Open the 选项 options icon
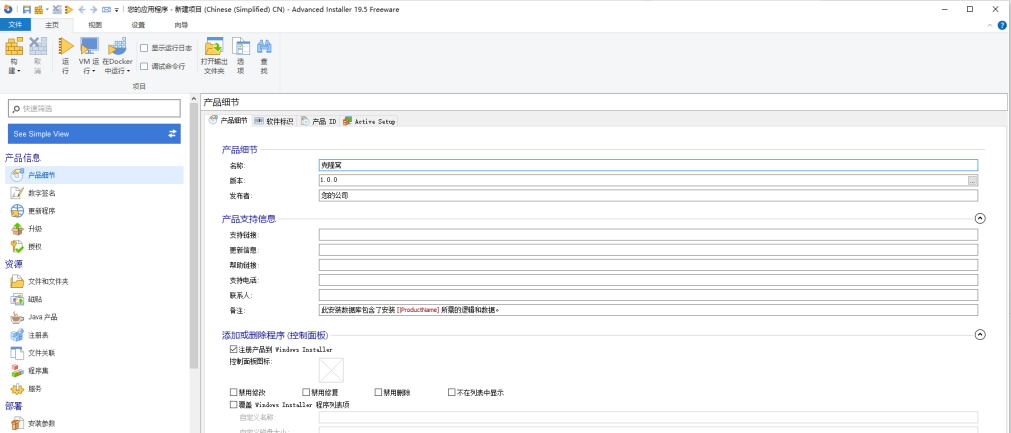 click(x=240, y=46)
